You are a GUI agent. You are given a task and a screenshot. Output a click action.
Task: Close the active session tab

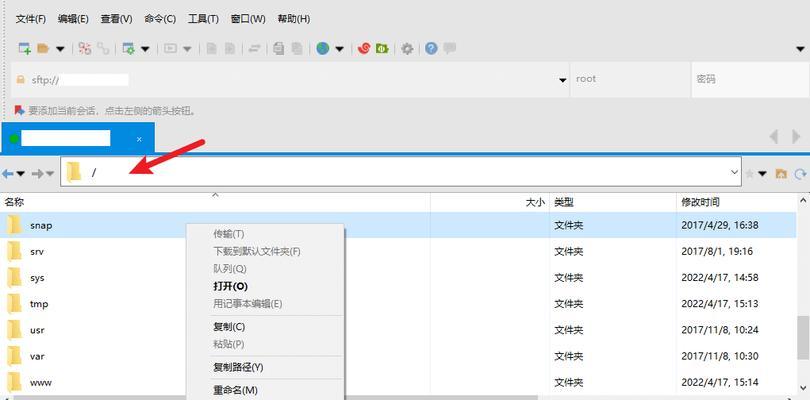(x=139, y=140)
